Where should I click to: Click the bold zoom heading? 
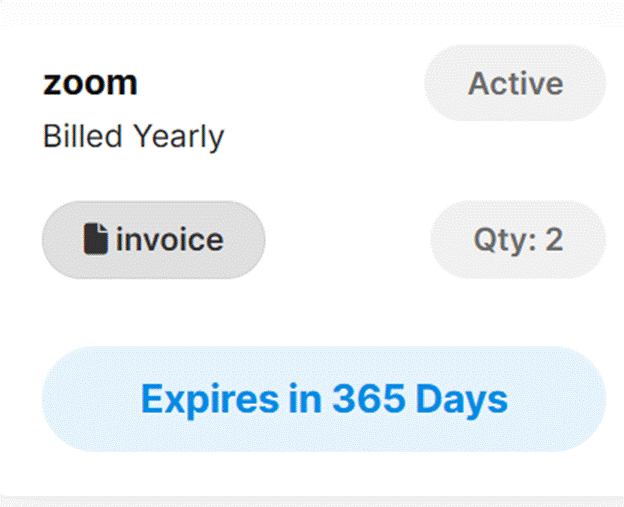(x=90, y=83)
